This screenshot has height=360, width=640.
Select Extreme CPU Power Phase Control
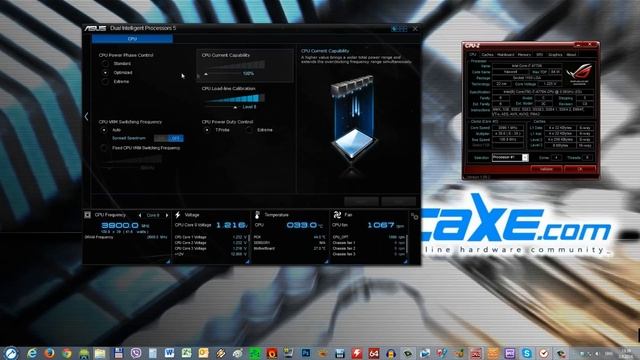105,82
